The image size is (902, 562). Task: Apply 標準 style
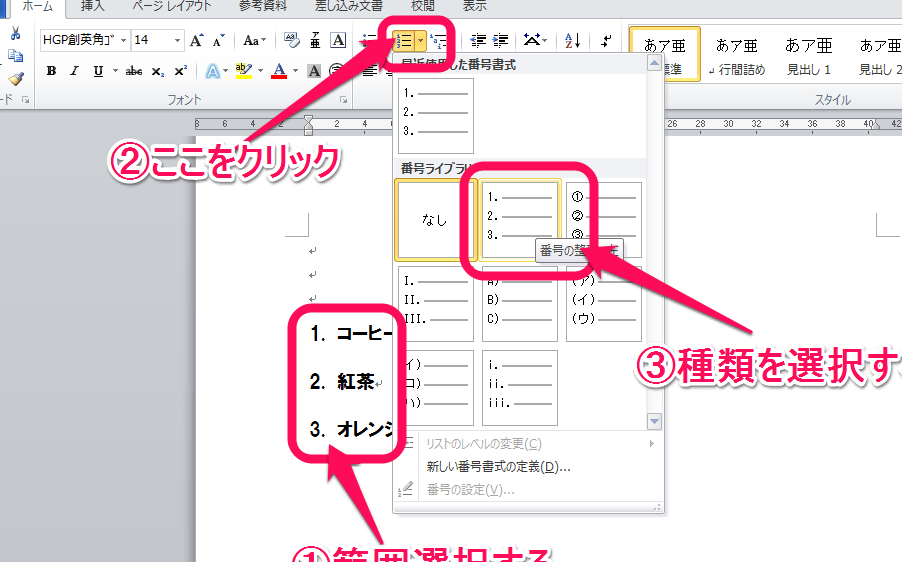665,54
